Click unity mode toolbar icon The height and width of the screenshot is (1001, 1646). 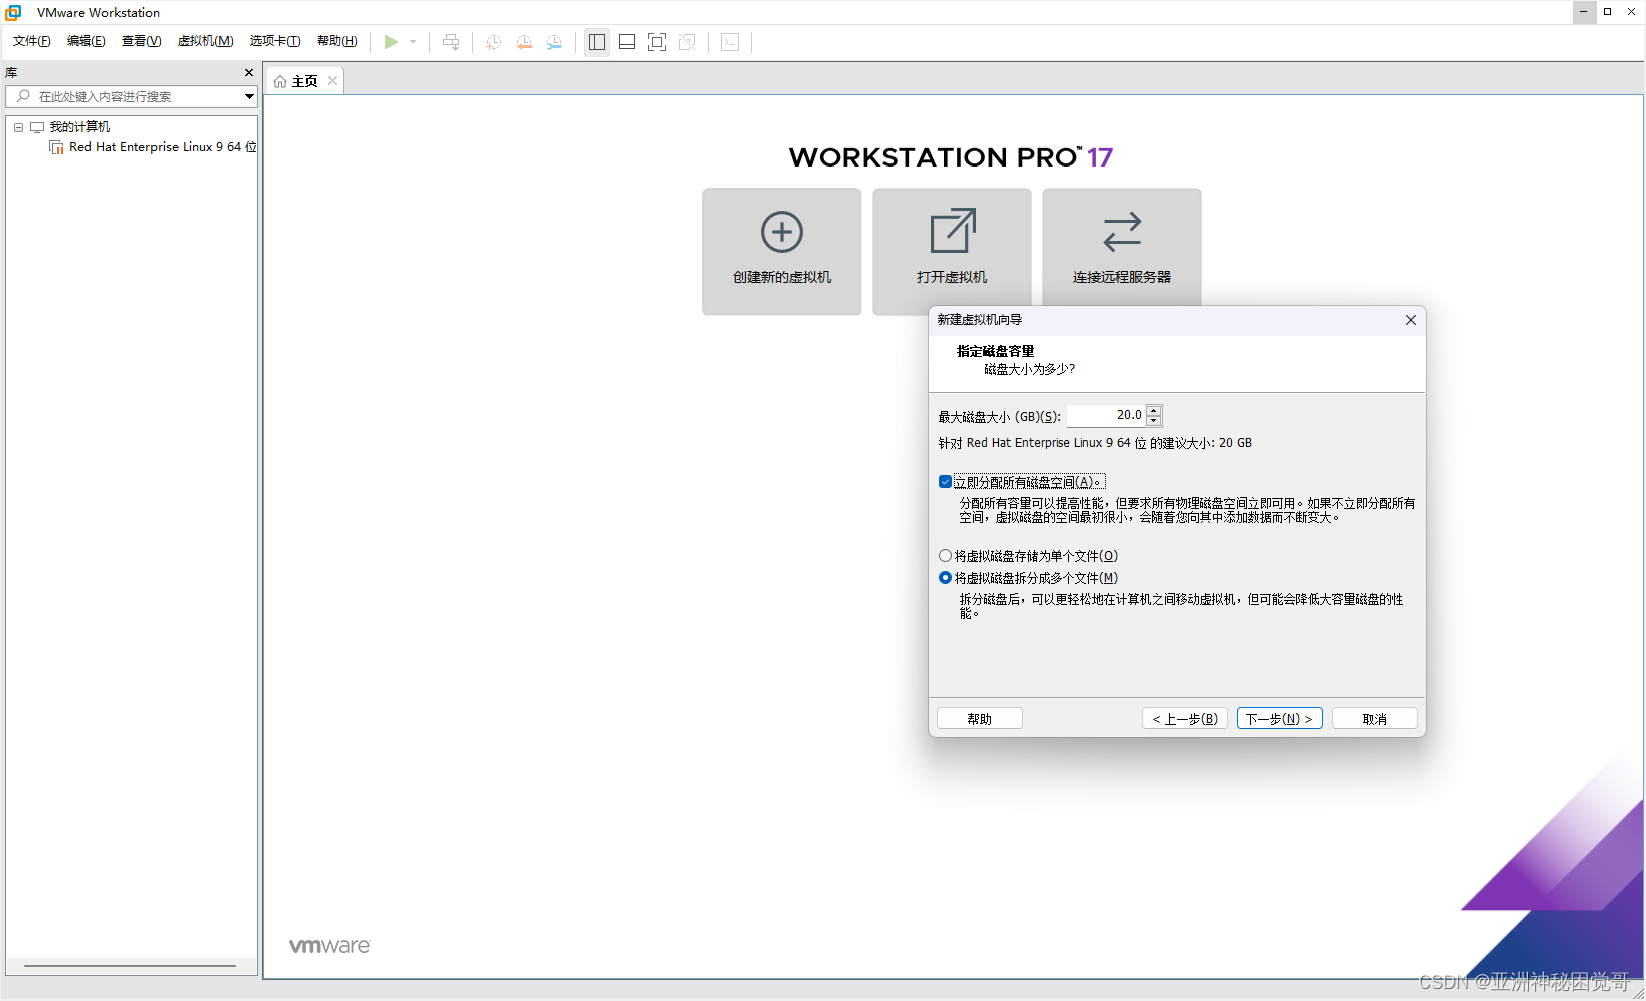point(687,42)
